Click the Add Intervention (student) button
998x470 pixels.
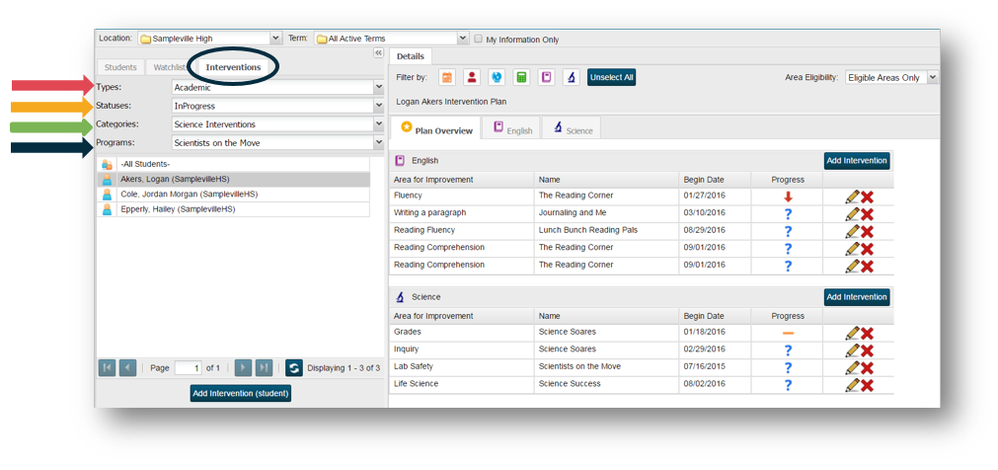point(240,393)
